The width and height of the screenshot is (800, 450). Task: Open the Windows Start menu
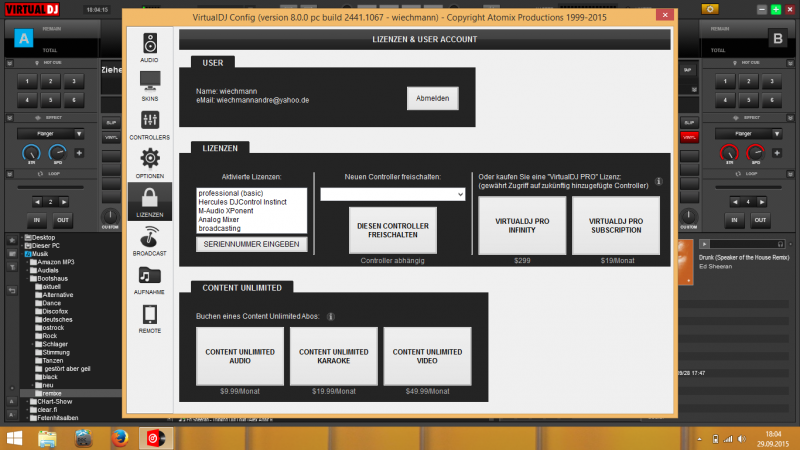(14, 438)
